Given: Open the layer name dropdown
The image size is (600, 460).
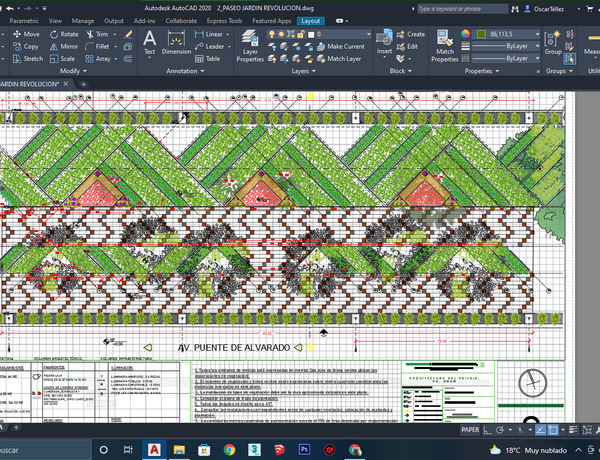Looking at the screenshot, I should (x=340, y=34).
